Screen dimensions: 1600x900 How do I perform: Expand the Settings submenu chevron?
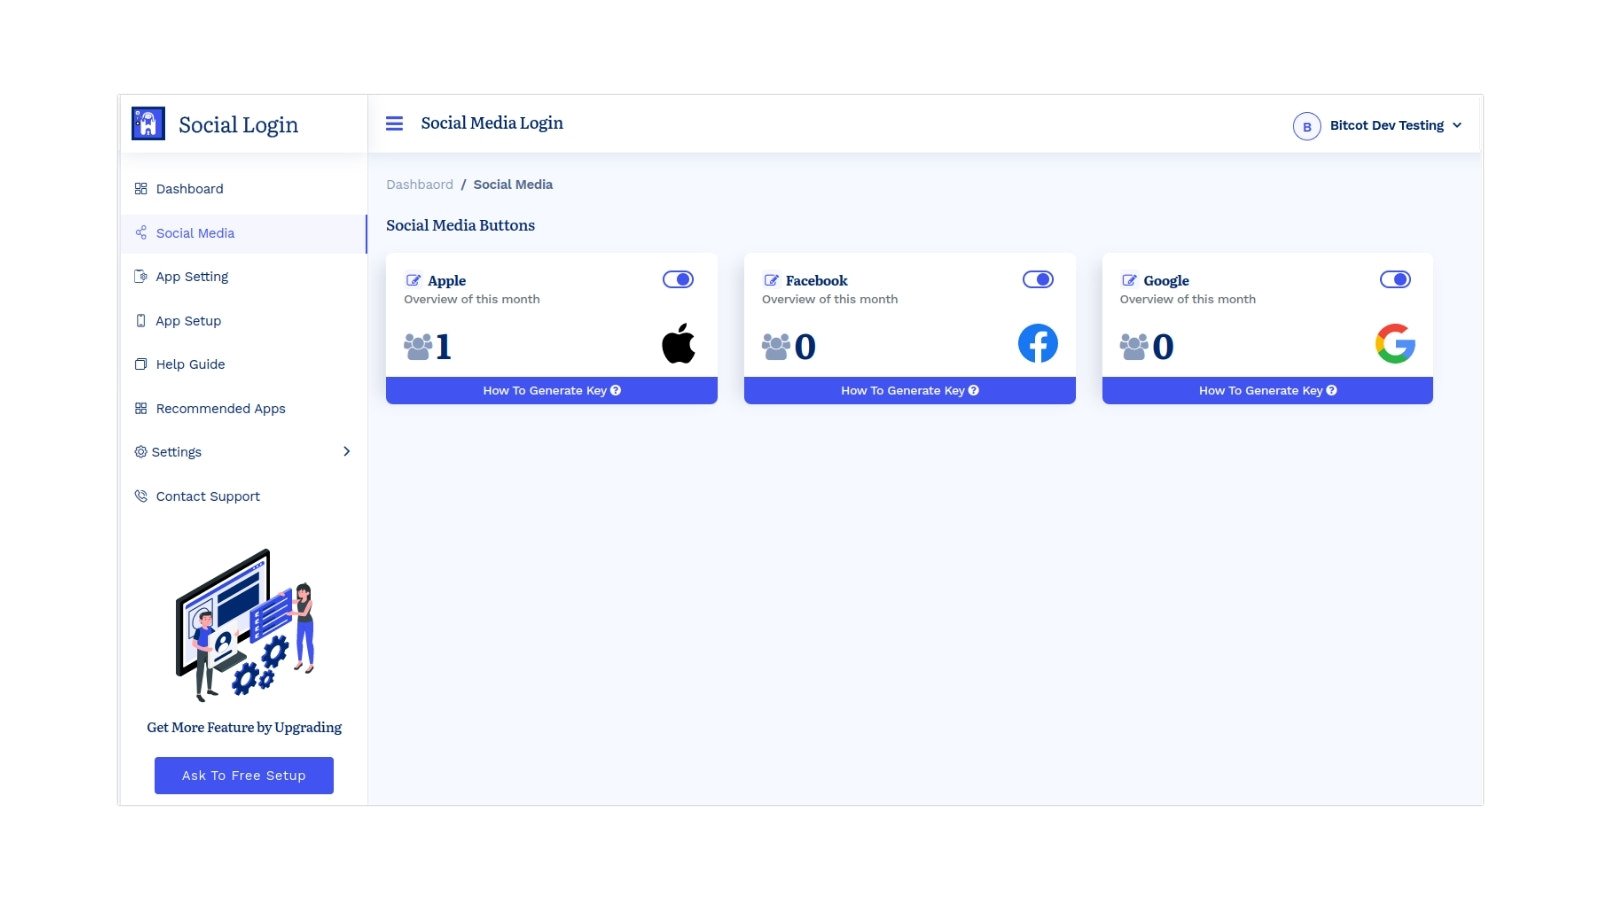[x=347, y=452]
